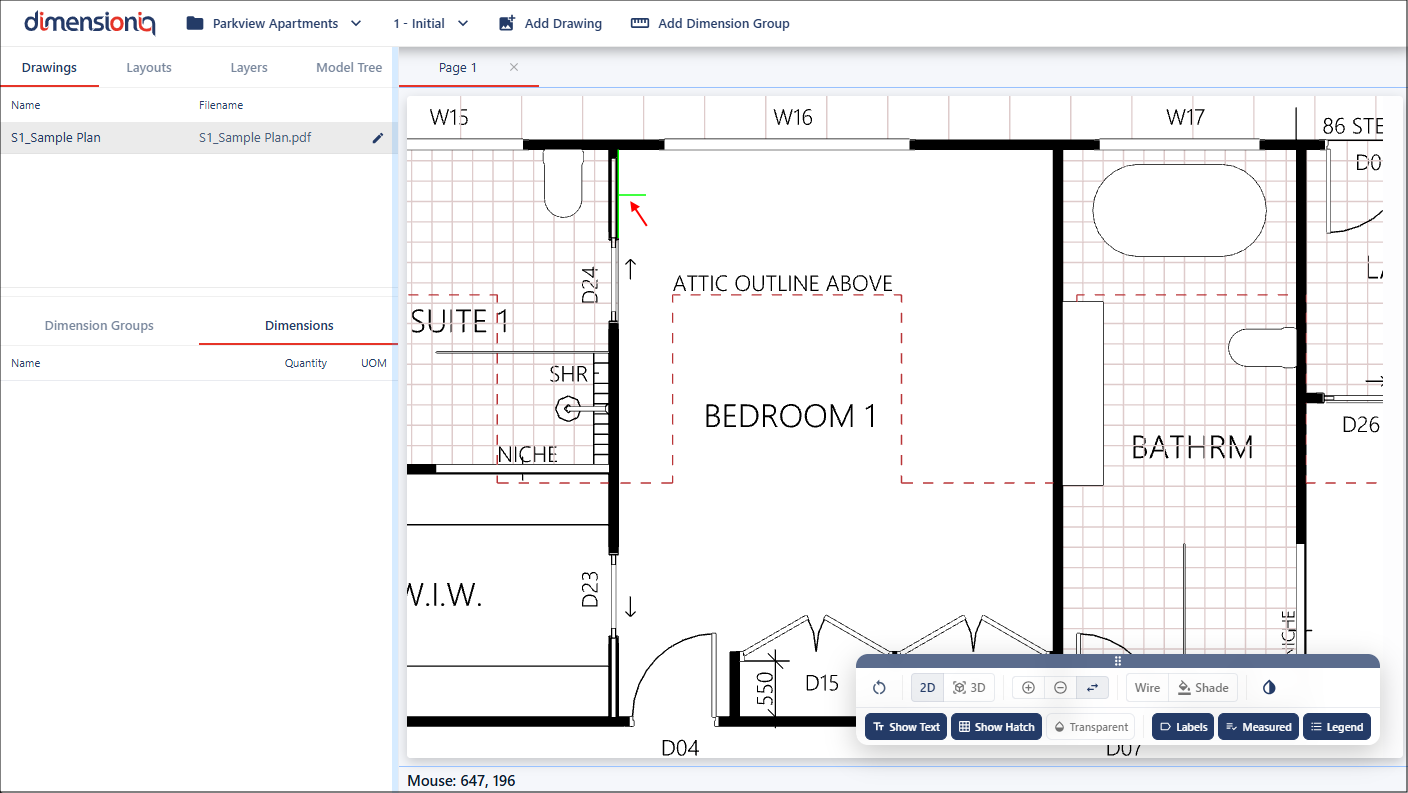Enable the Shade display mode
The width and height of the screenshot is (1408, 793).
coord(1203,688)
